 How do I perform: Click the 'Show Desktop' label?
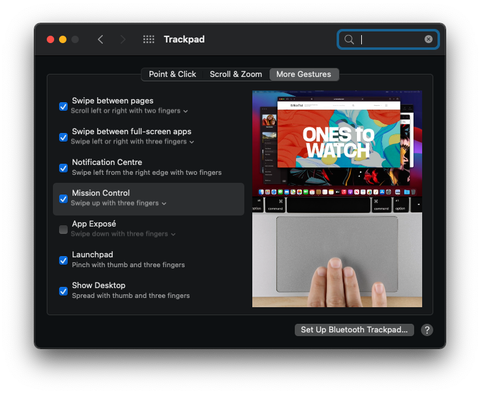pos(99,285)
